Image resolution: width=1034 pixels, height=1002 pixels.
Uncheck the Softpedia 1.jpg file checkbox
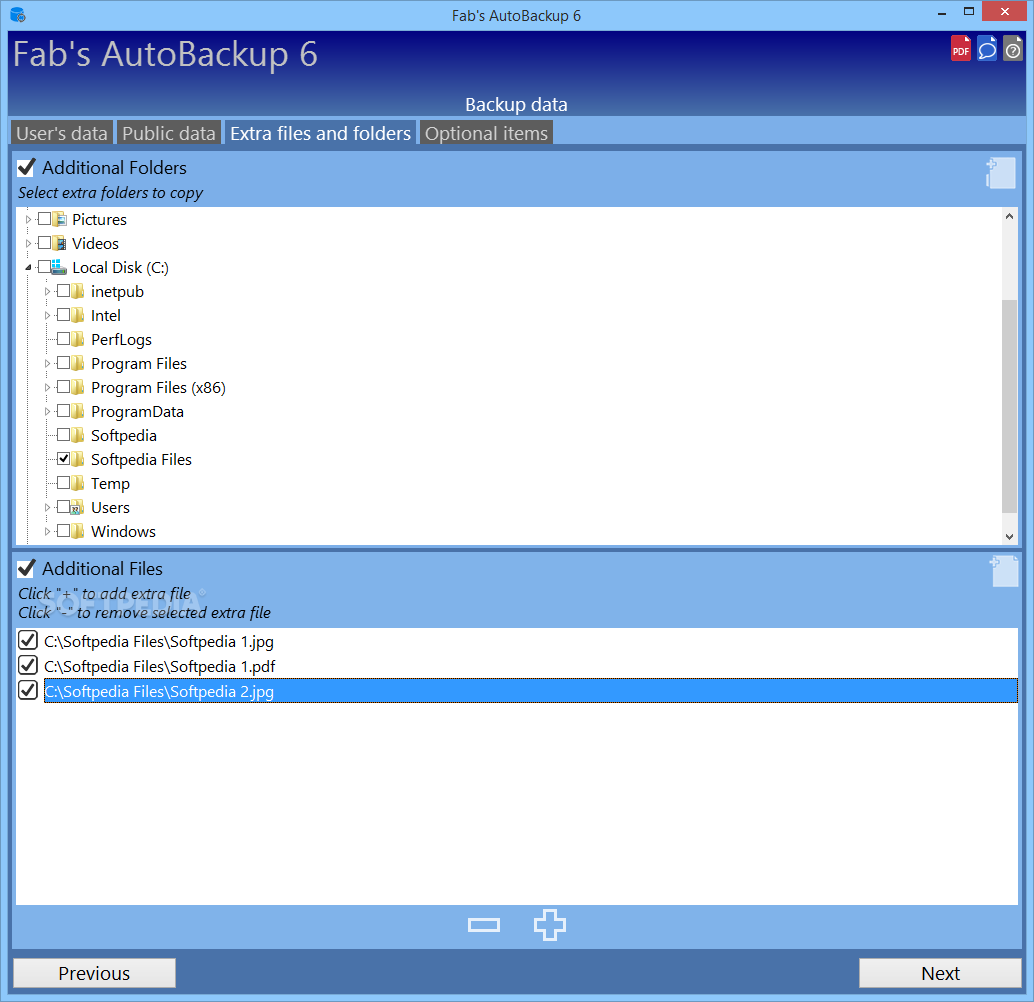point(28,640)
